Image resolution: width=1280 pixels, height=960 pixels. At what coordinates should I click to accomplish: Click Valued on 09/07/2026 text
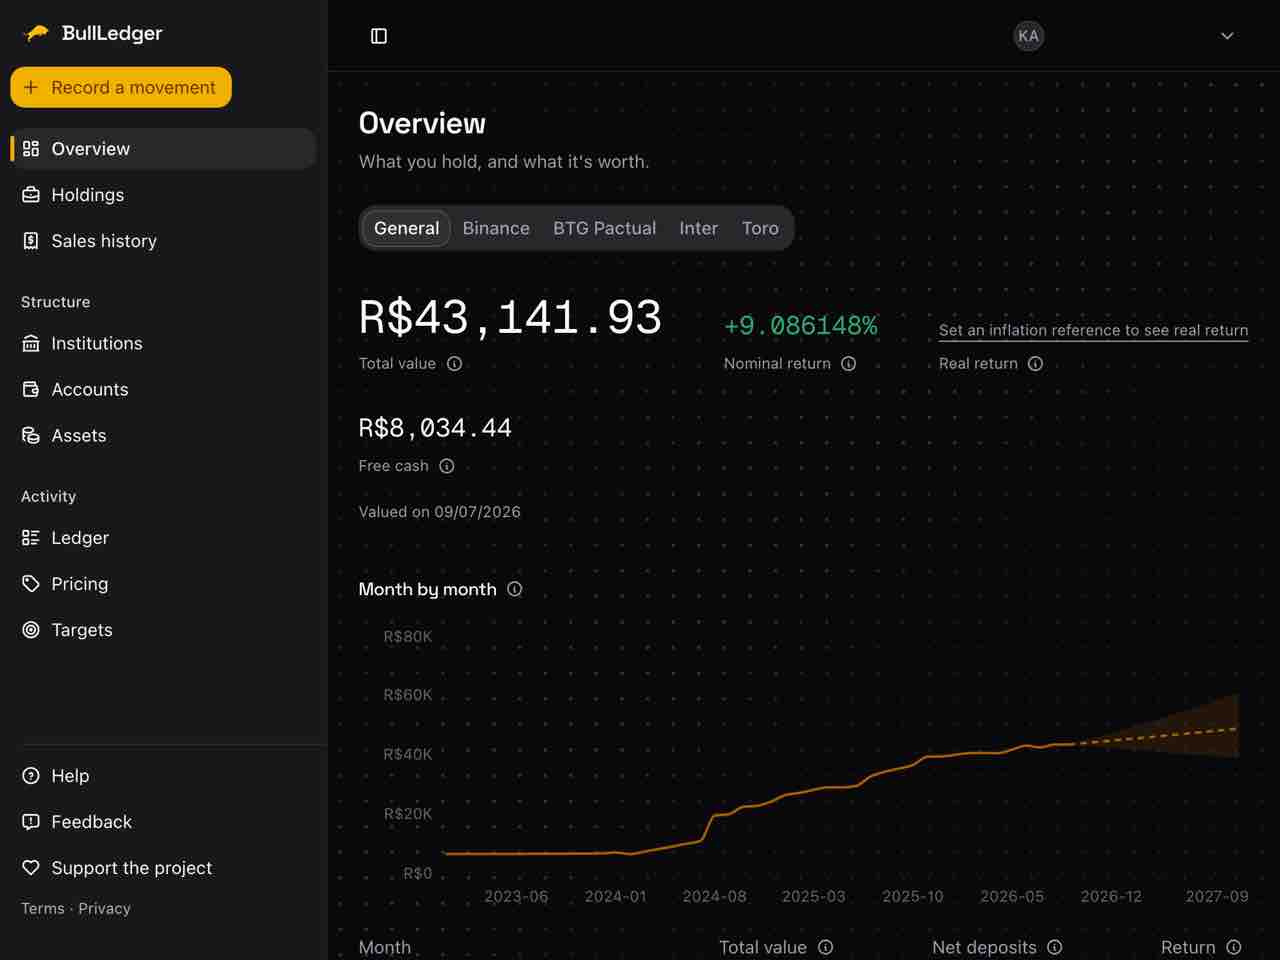pyautogui.click(x=440, y=512)
